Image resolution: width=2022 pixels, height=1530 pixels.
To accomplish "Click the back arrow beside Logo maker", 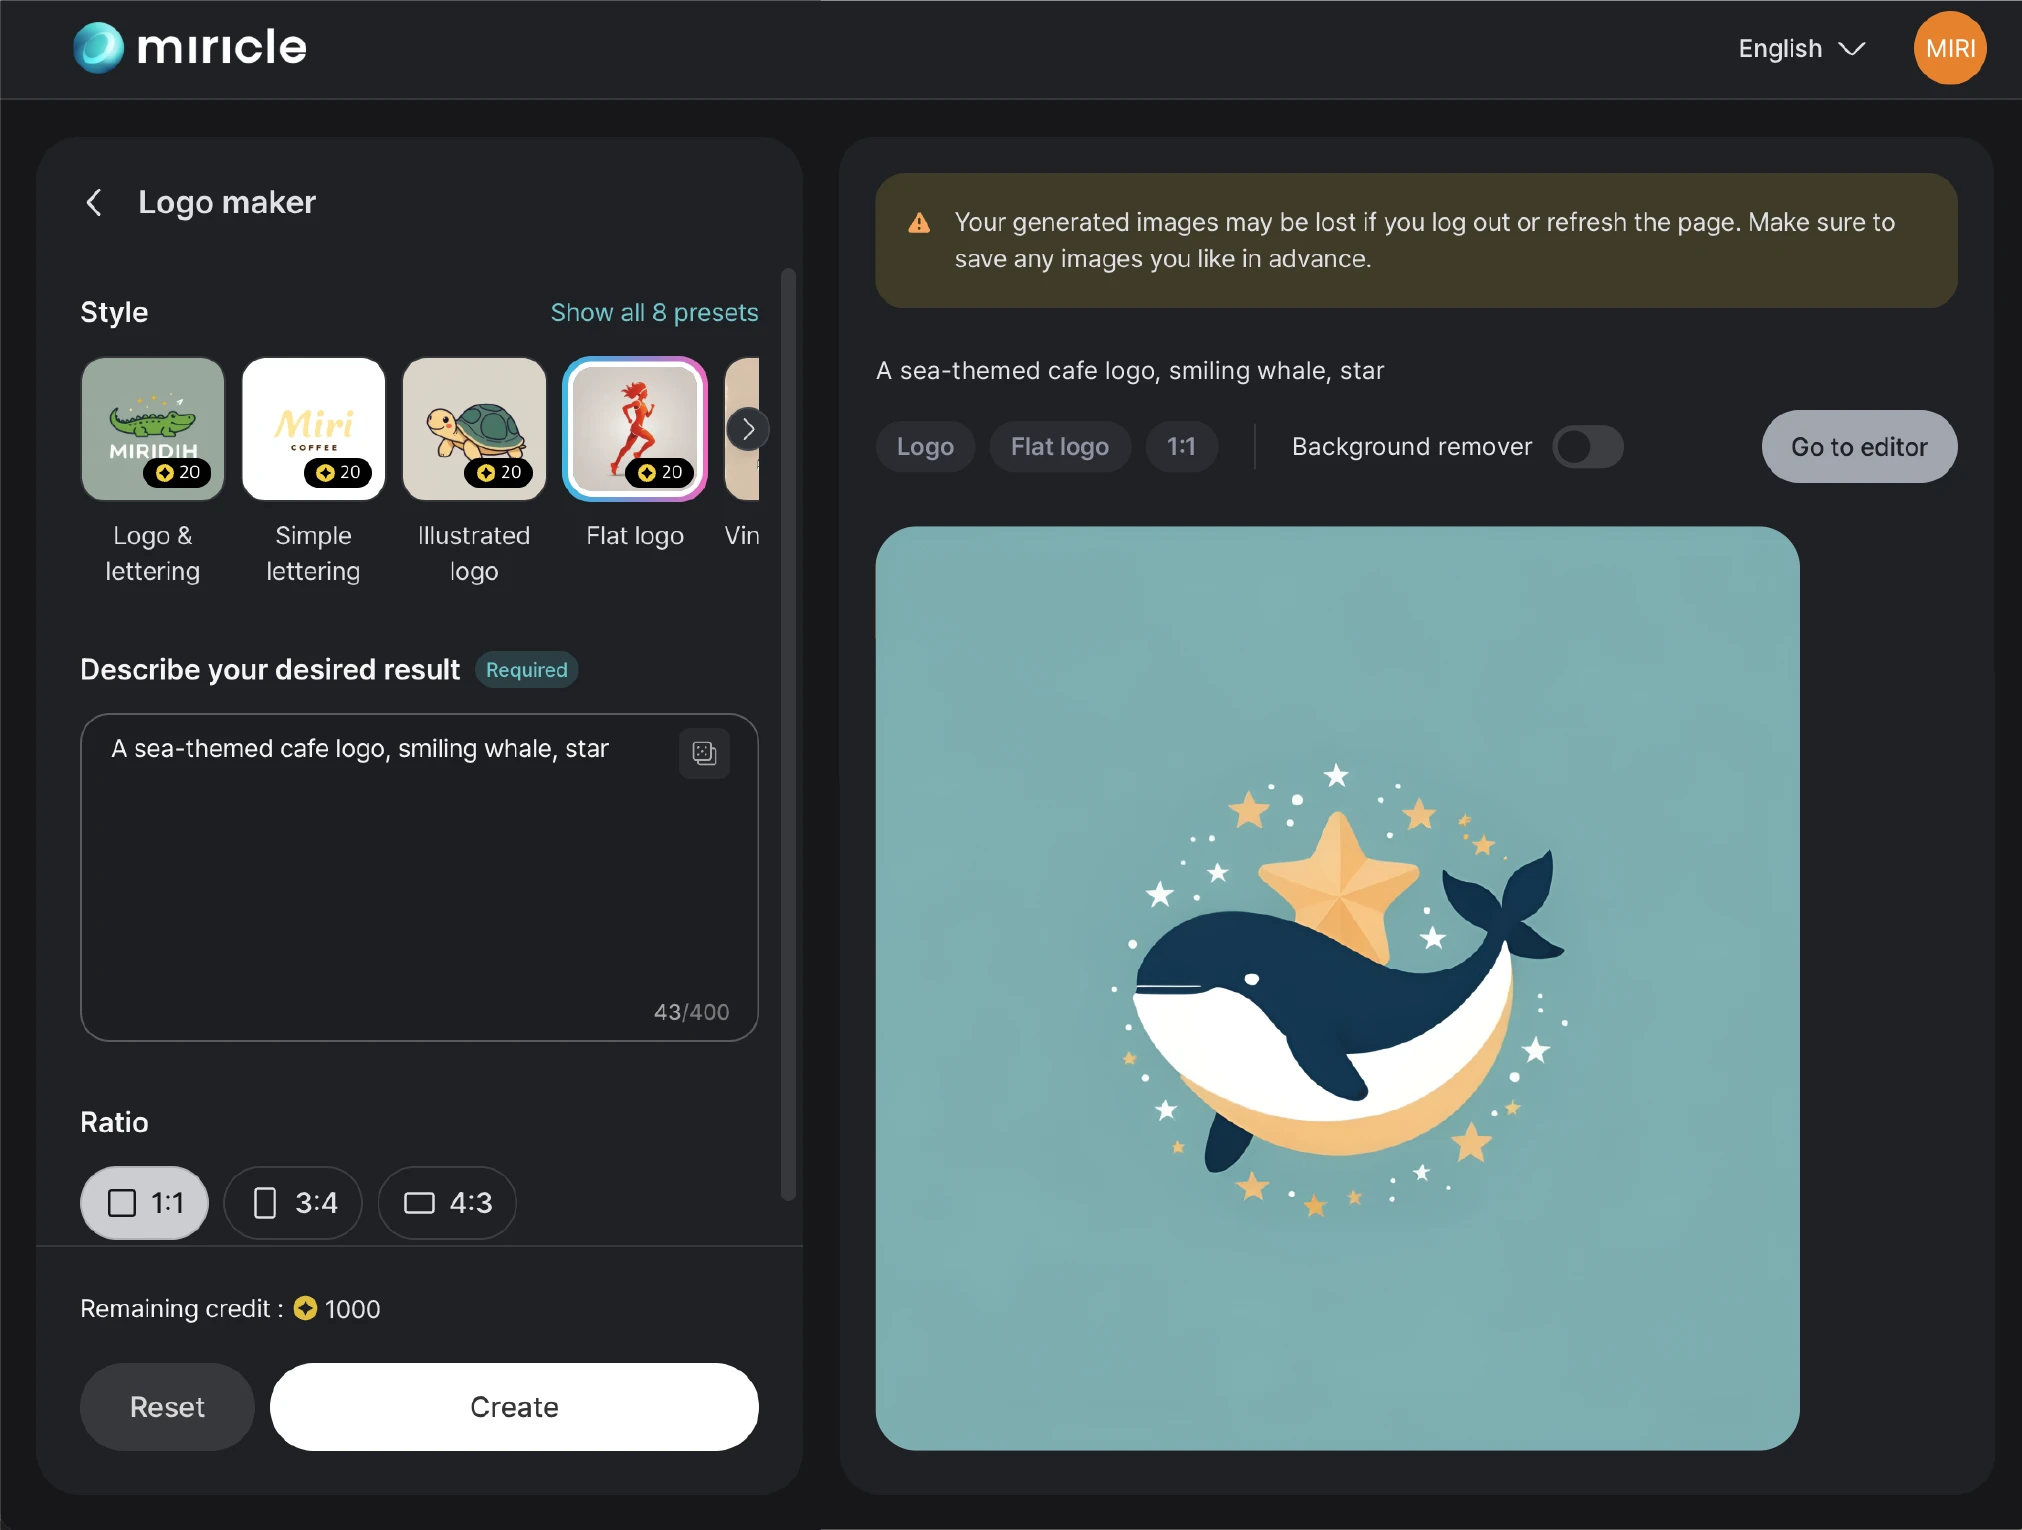I will (94, 202).
